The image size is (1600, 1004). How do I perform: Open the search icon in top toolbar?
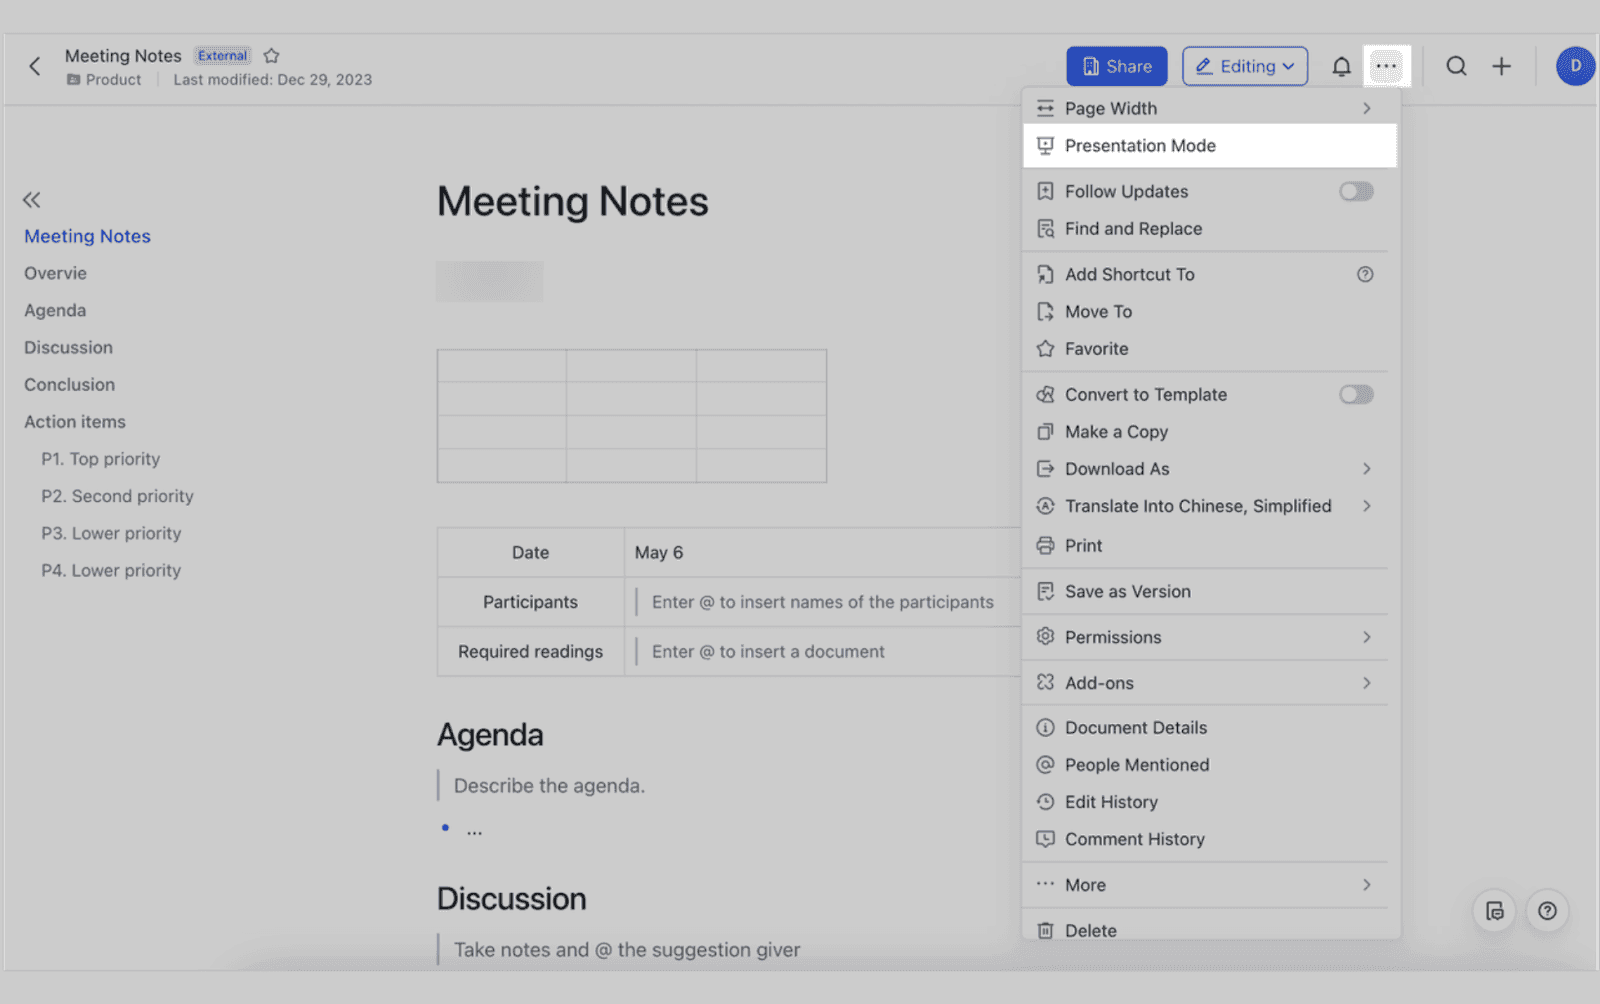point(1456,66)
